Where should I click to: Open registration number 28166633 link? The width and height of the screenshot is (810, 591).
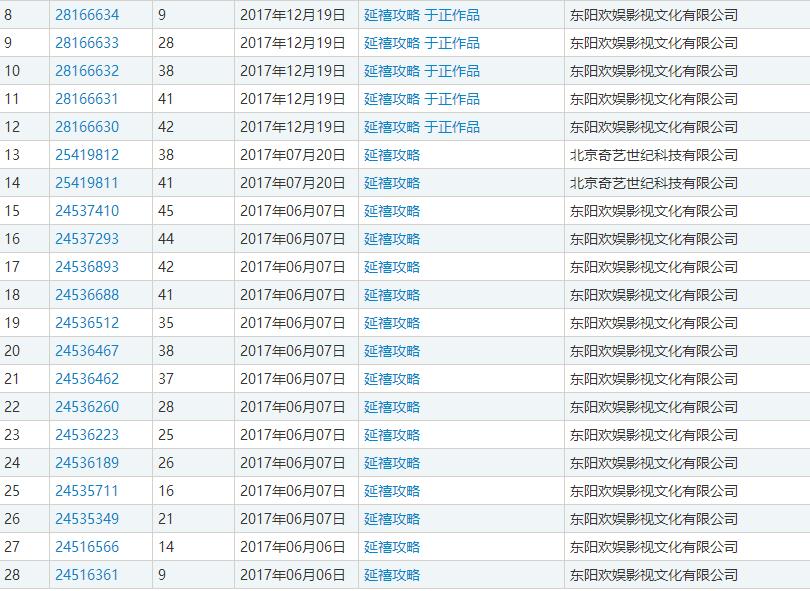(x=87, y=43)
